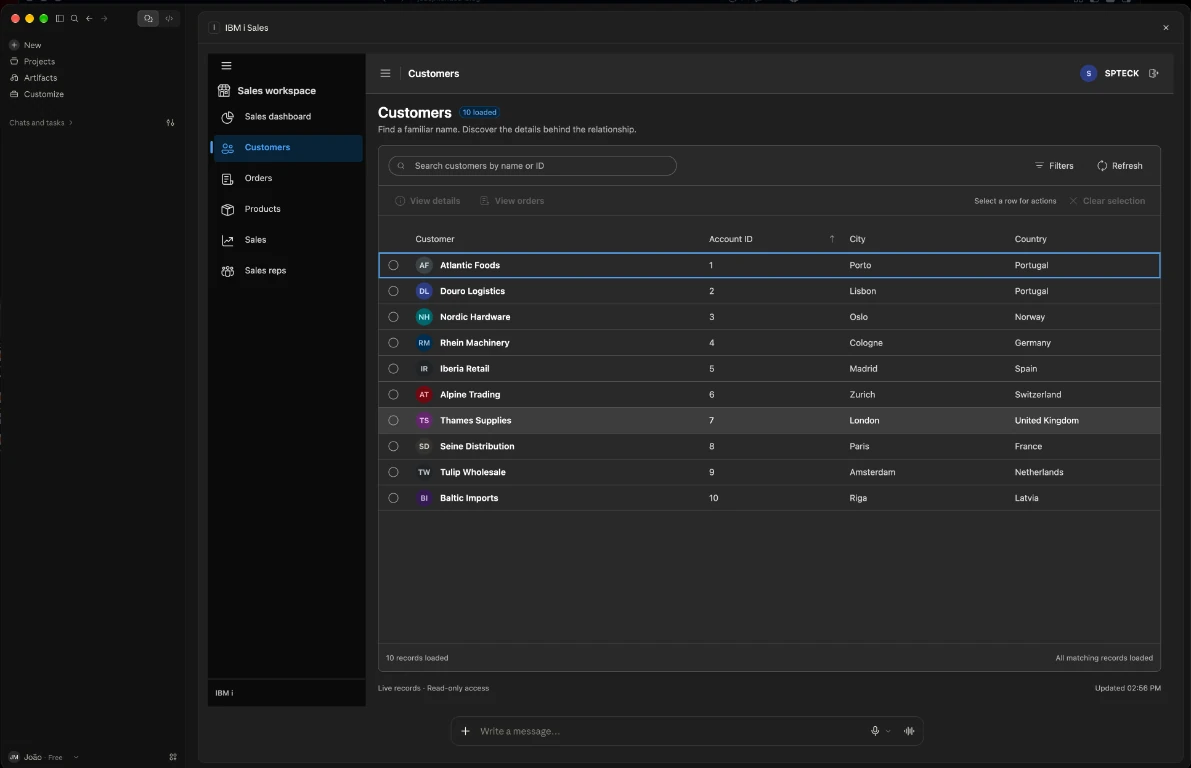
Task: Select the Iberia Retail radio button
Action: click(393, 368)
